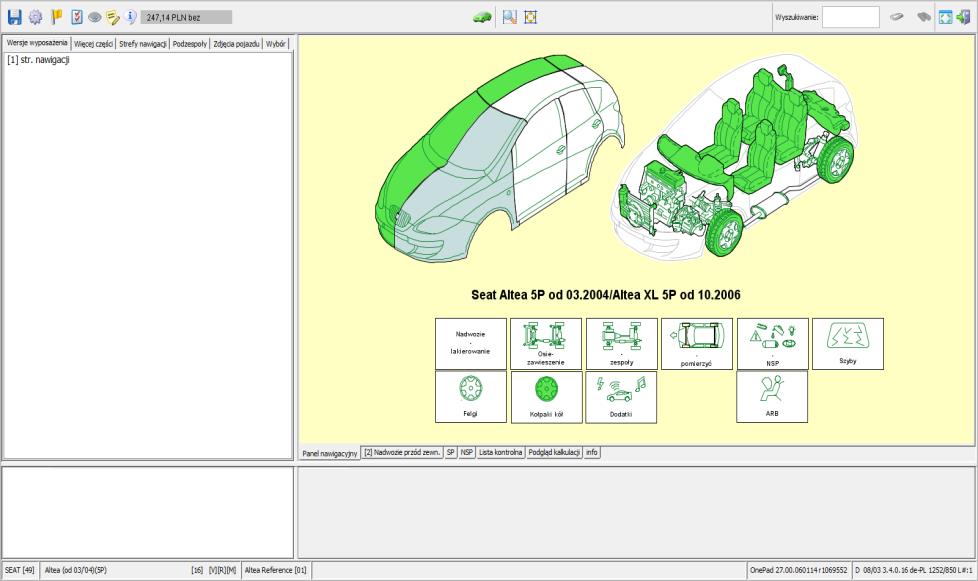978x581 pixels.
Task: Switch to the SP bottom tab
Action: click(450, 453)
